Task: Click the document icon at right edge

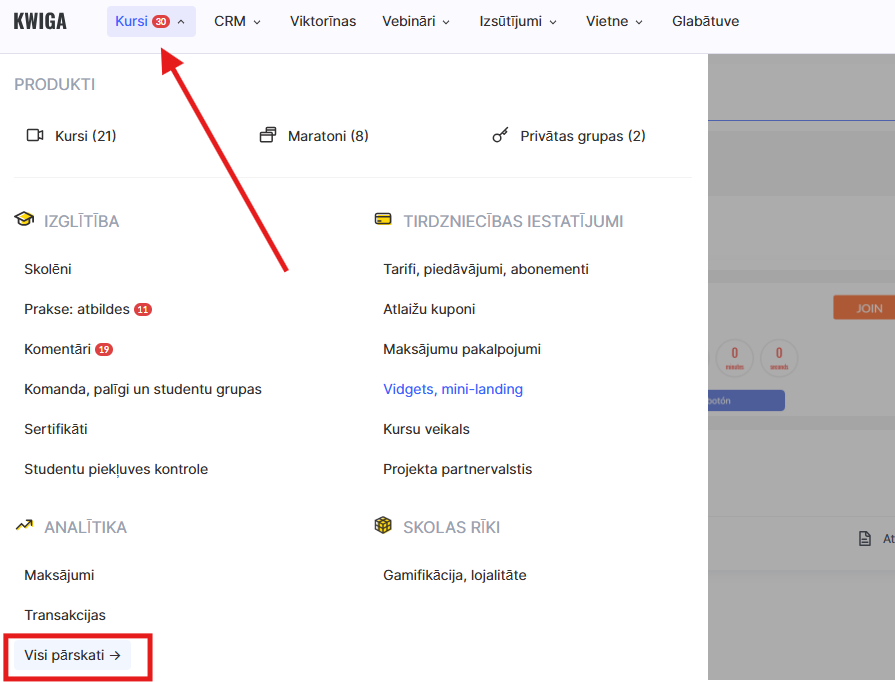Action: click(865, 539)
